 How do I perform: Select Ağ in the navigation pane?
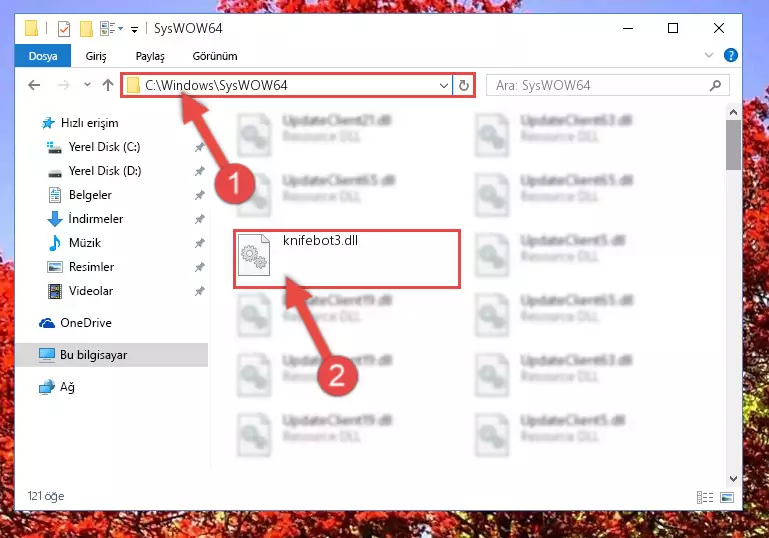coord(67,387)
